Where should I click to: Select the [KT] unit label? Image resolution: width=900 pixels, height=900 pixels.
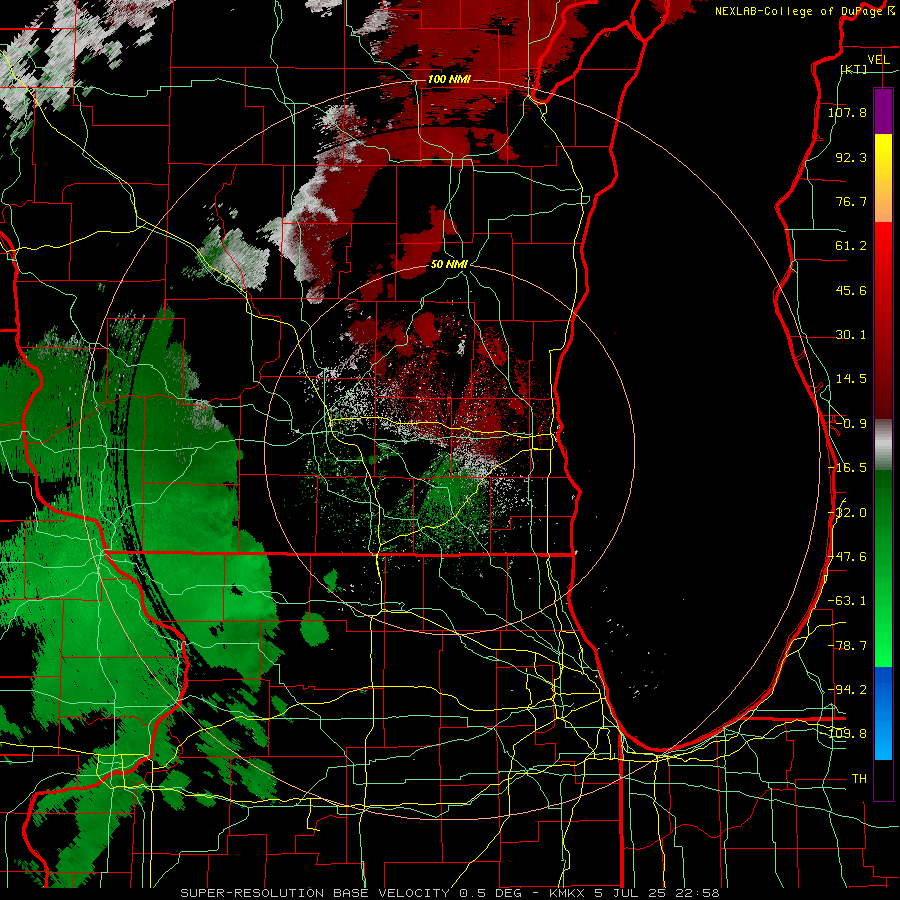[853, 69]
